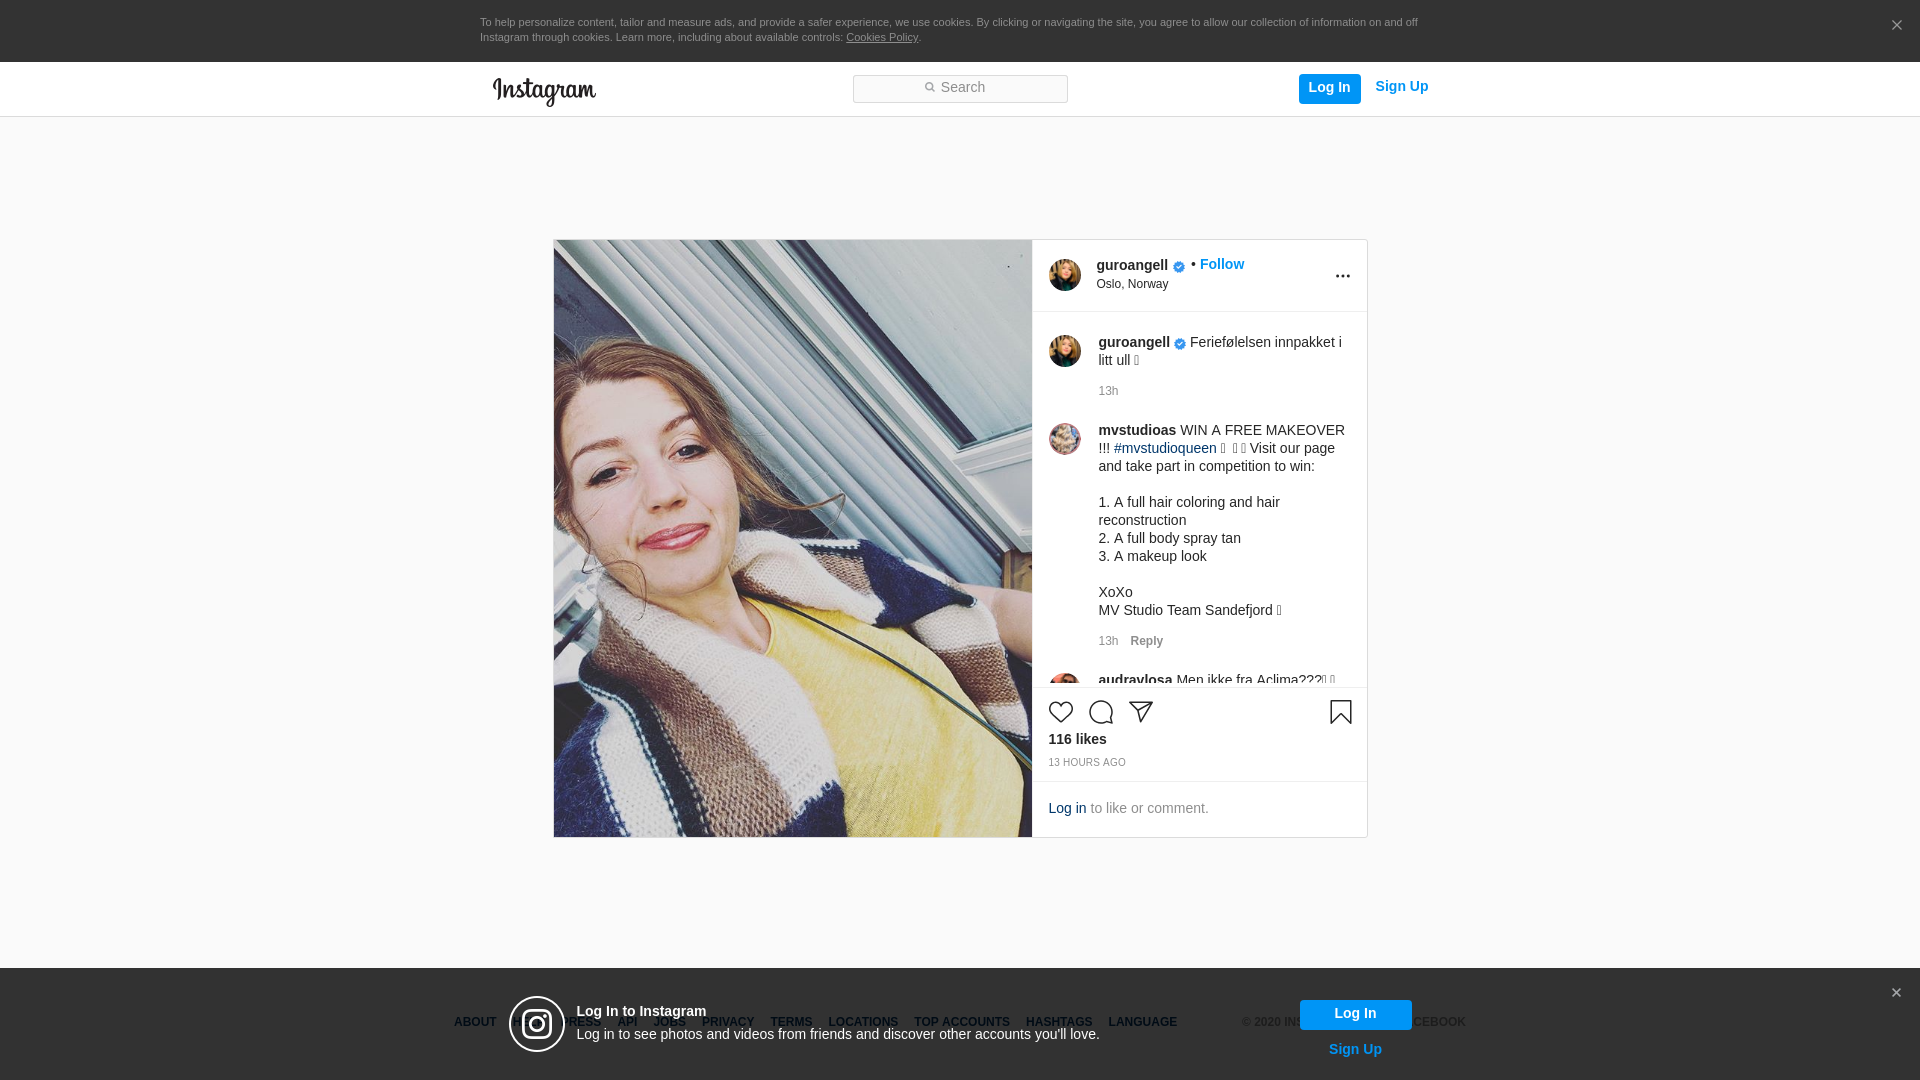Open the three-dot more options menu
This screenshot has height=1080, width=1920.
[x=1342, y=276]
